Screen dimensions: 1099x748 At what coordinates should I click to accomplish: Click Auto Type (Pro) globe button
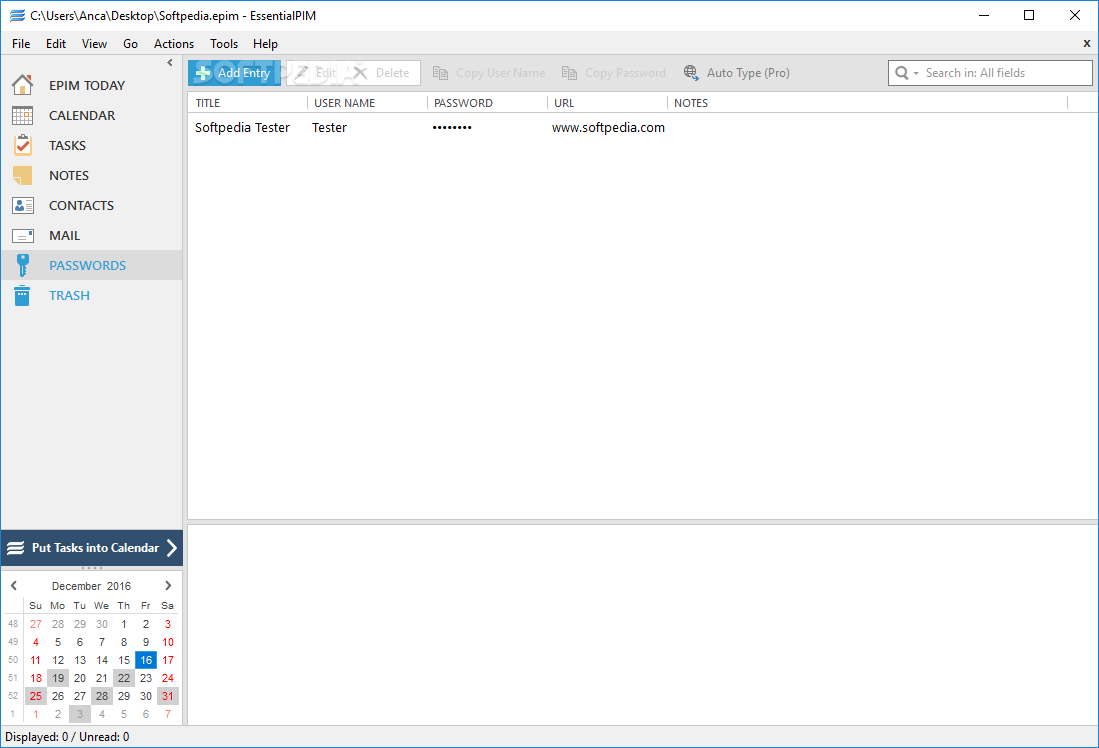(737, 73)
